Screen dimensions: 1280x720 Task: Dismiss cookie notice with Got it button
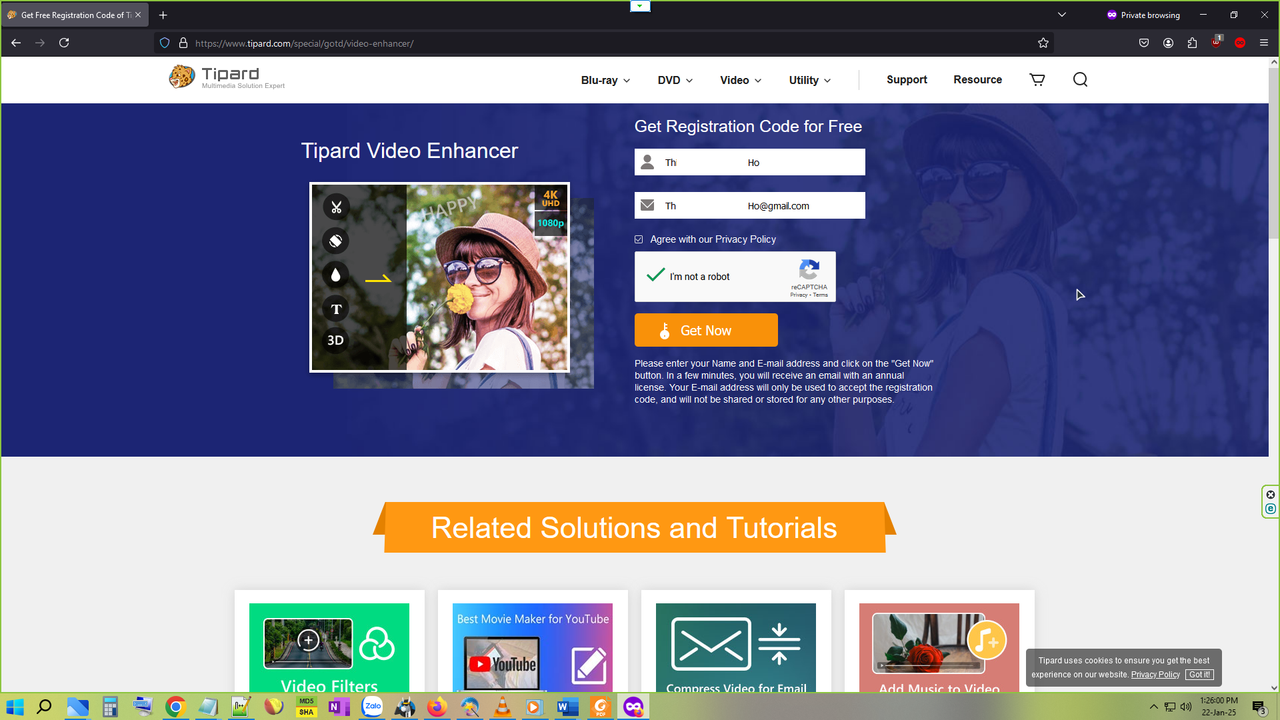[1200, 675]
